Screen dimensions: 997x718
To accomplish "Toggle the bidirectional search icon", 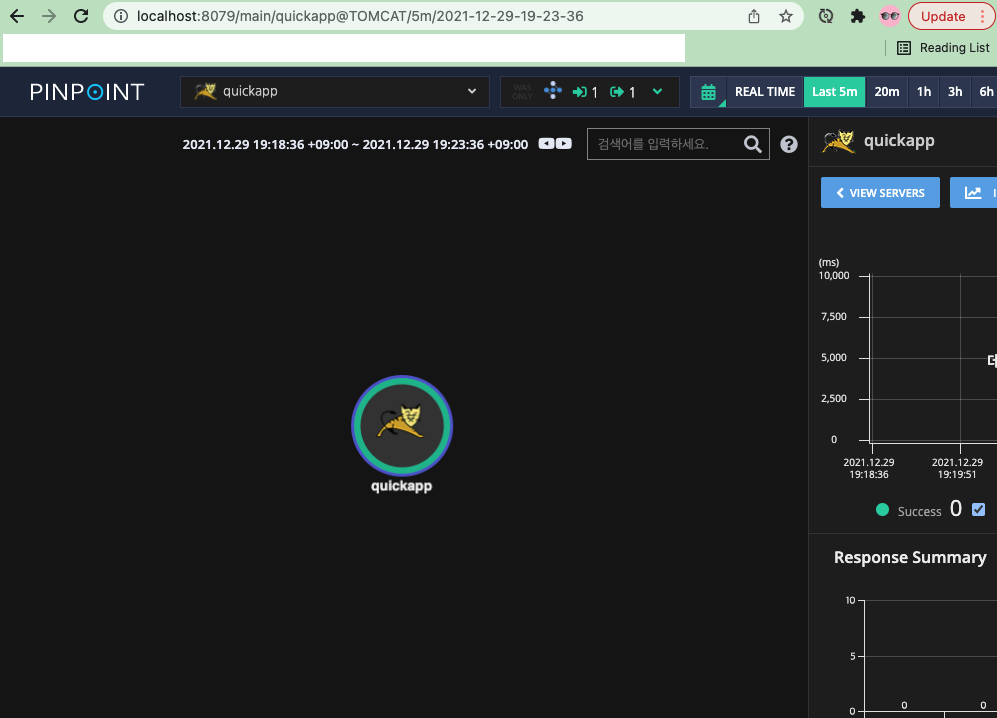I will 553,90.
